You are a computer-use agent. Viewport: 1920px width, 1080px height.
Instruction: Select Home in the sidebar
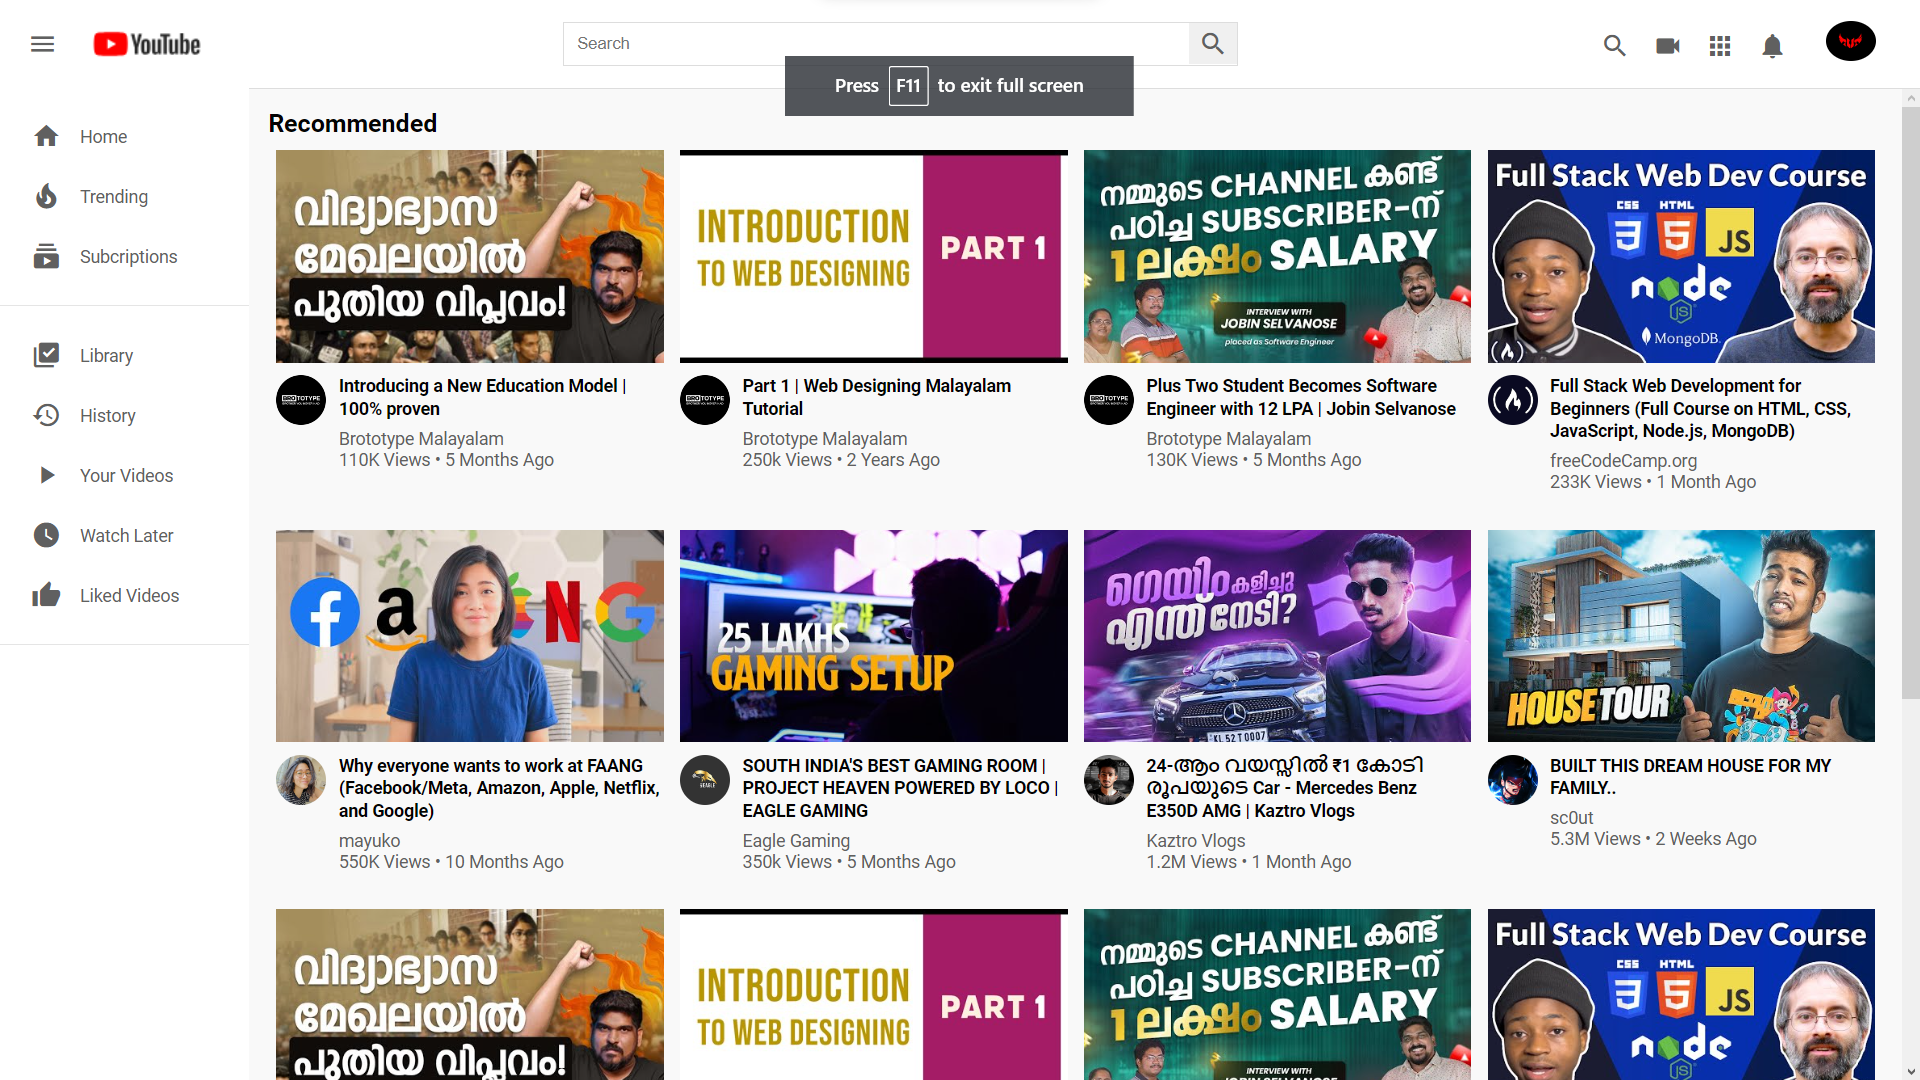(x=103, y=136)
